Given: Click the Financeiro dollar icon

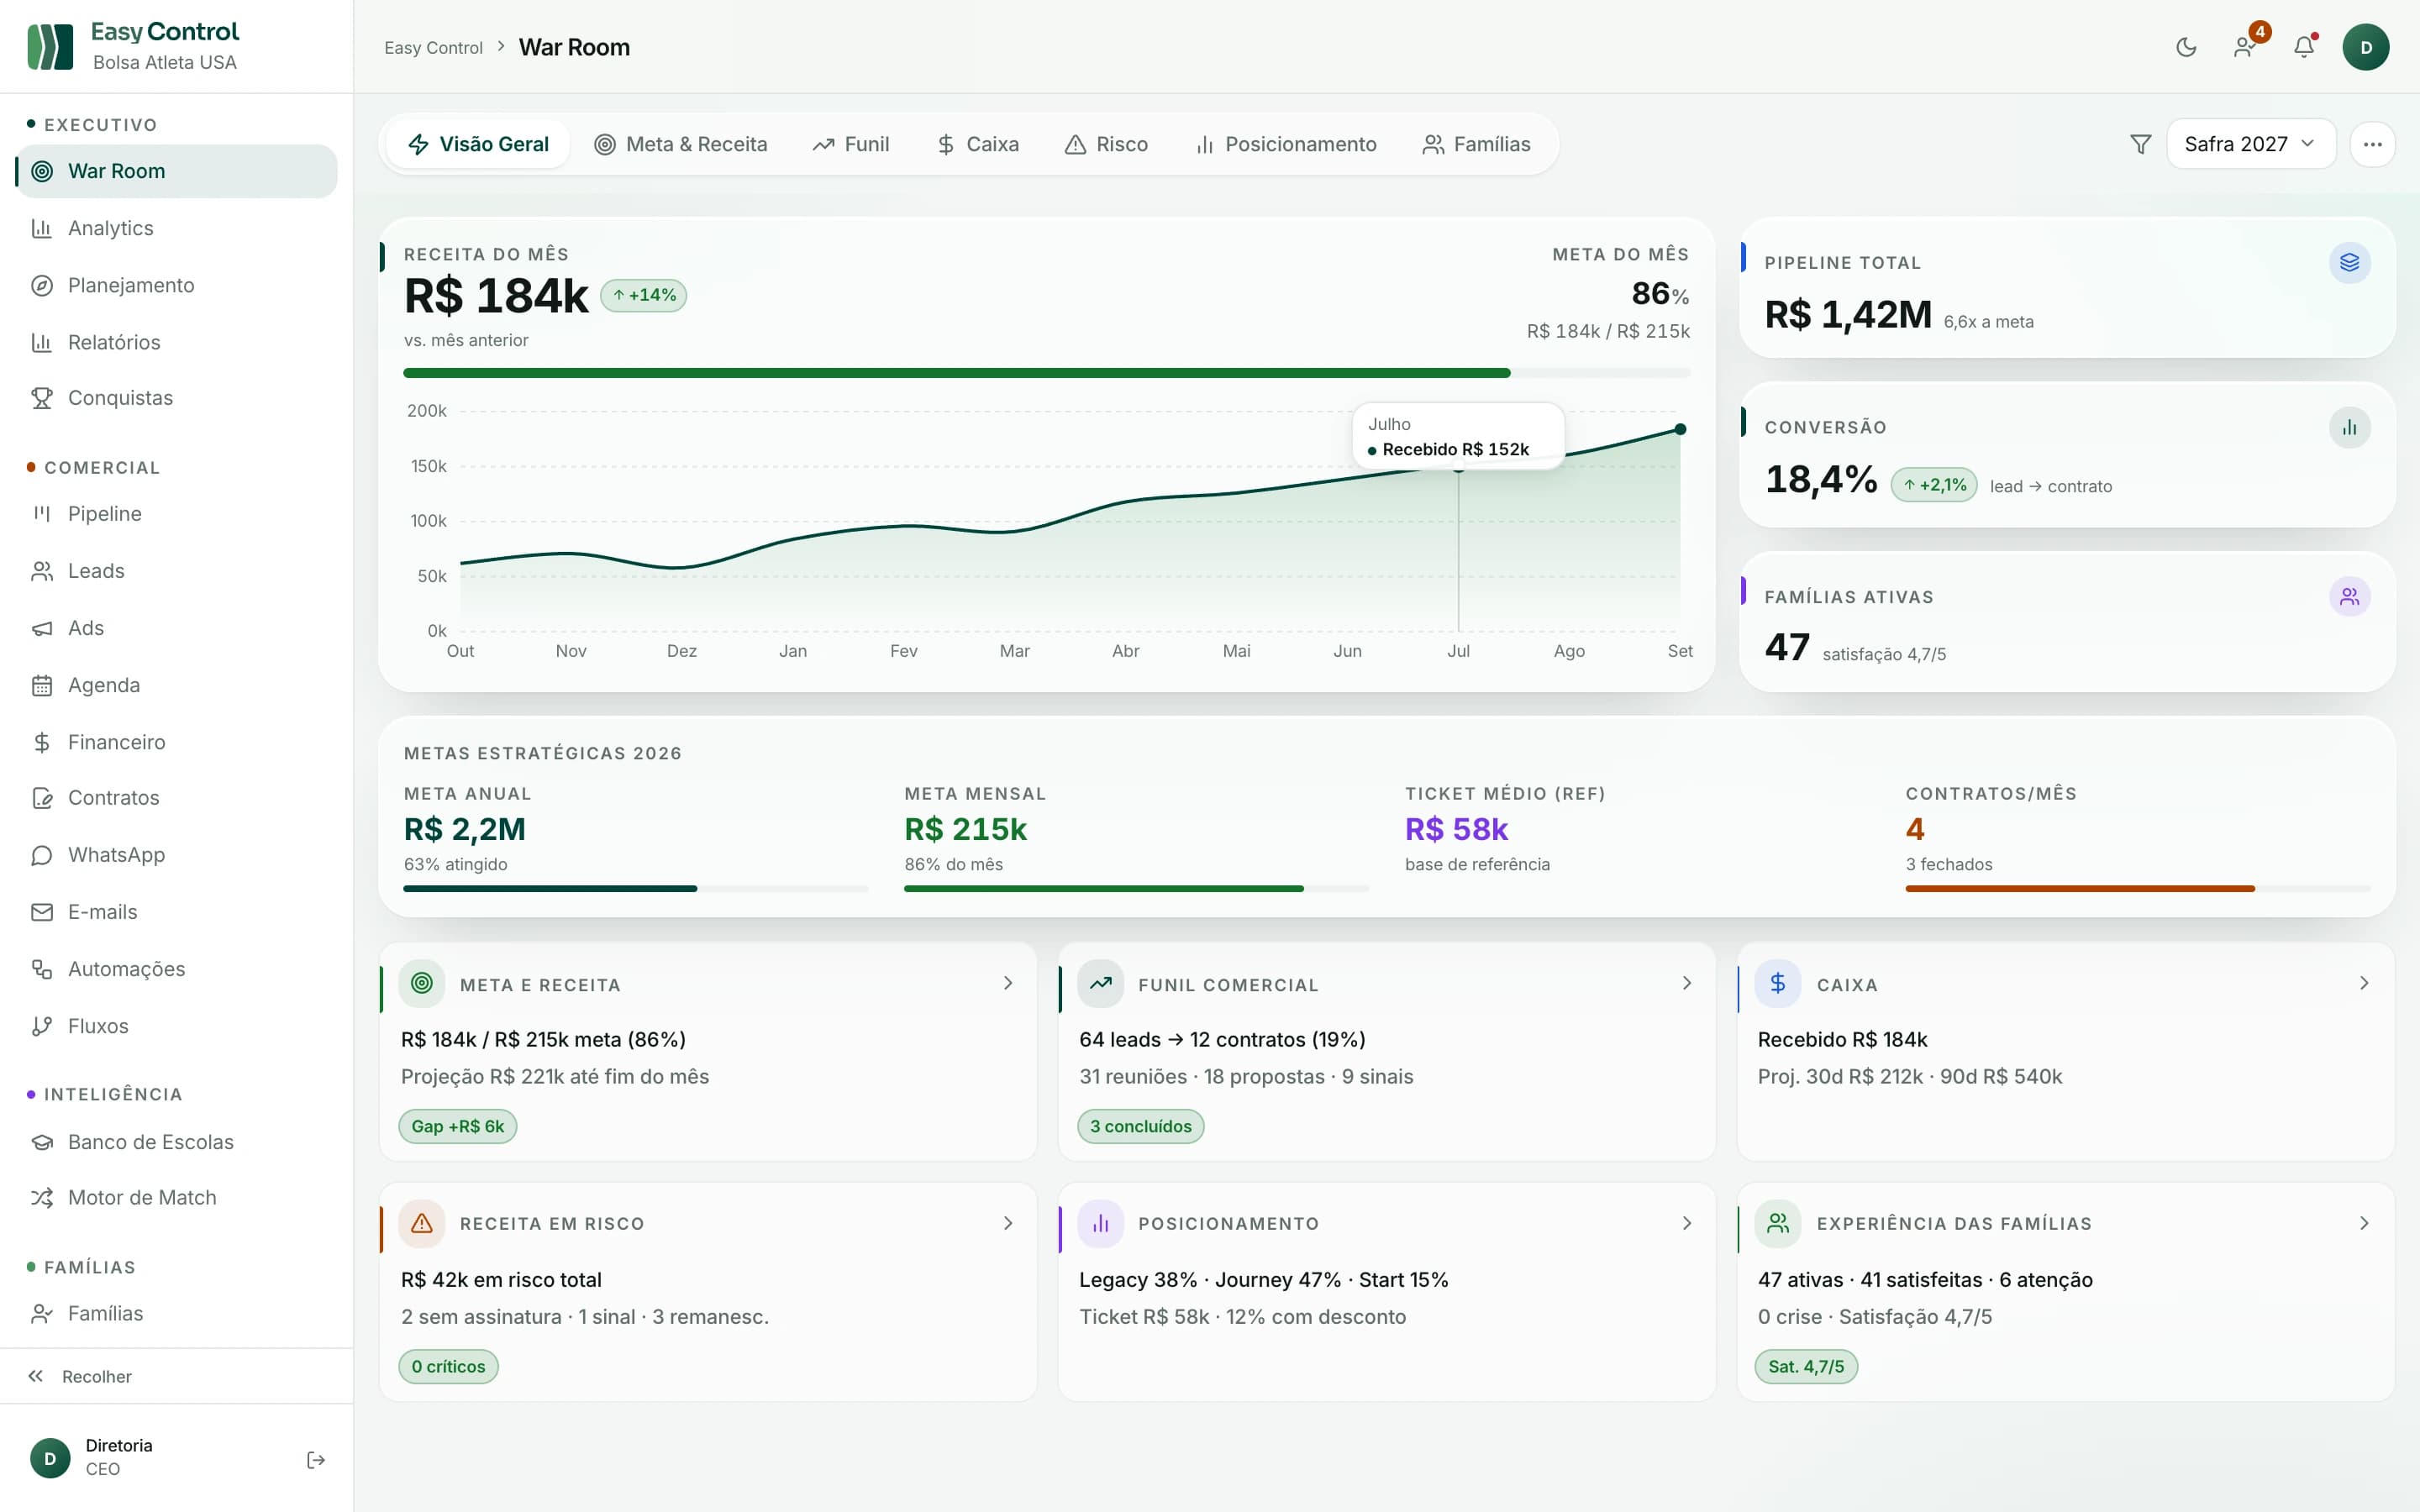Looking at the screenshot, I should coord(42,742).
